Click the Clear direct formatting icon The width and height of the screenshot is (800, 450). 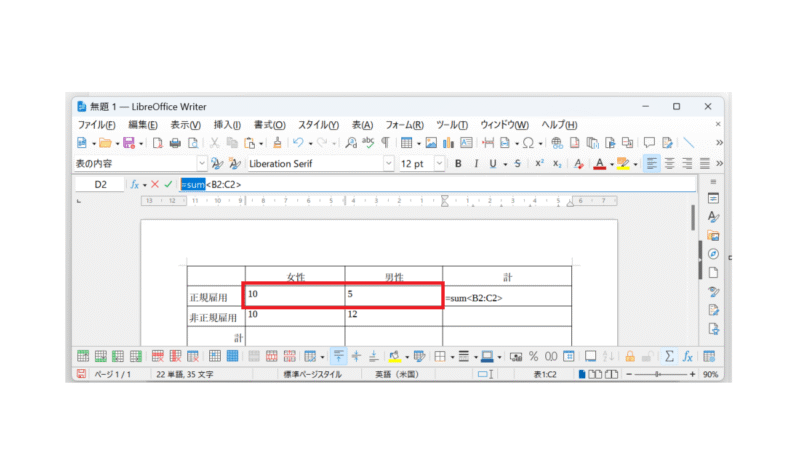[x=578, y=164]
